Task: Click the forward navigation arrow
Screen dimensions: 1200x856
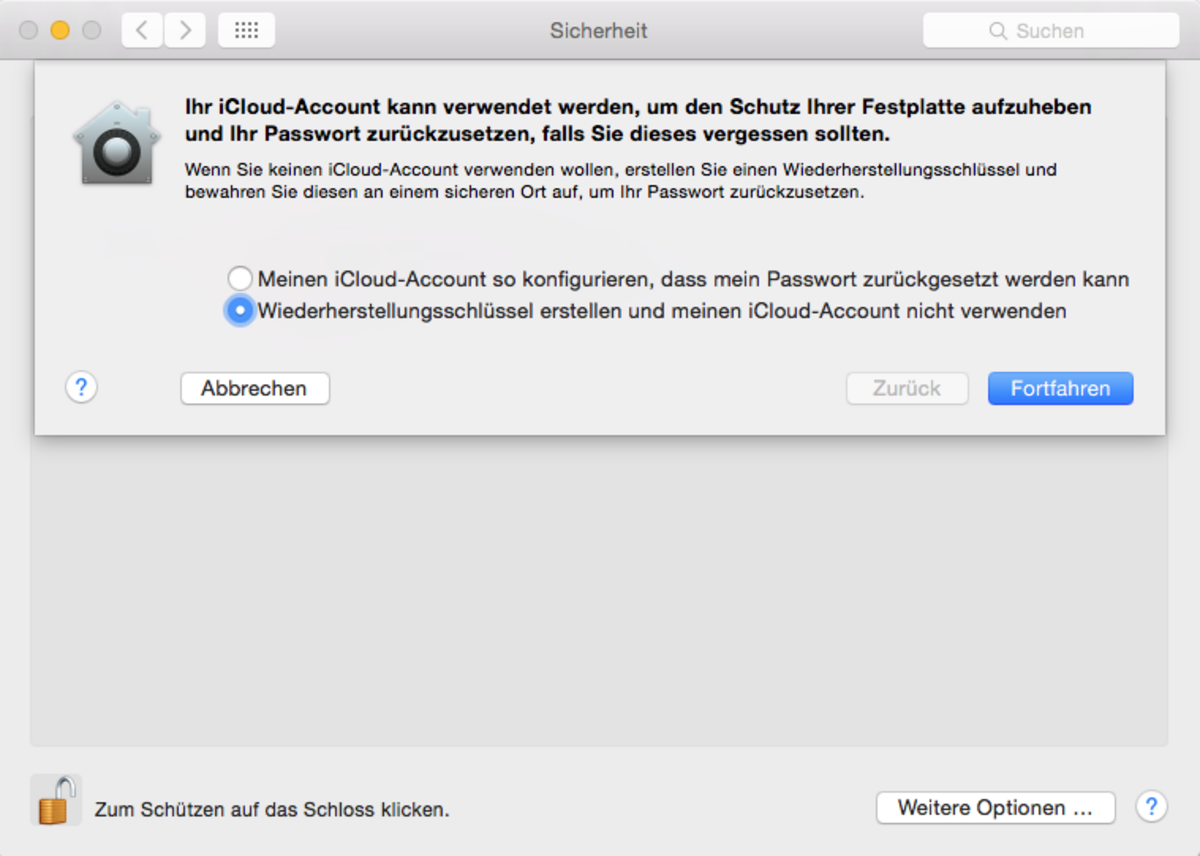Action: [x=185, y=31]
